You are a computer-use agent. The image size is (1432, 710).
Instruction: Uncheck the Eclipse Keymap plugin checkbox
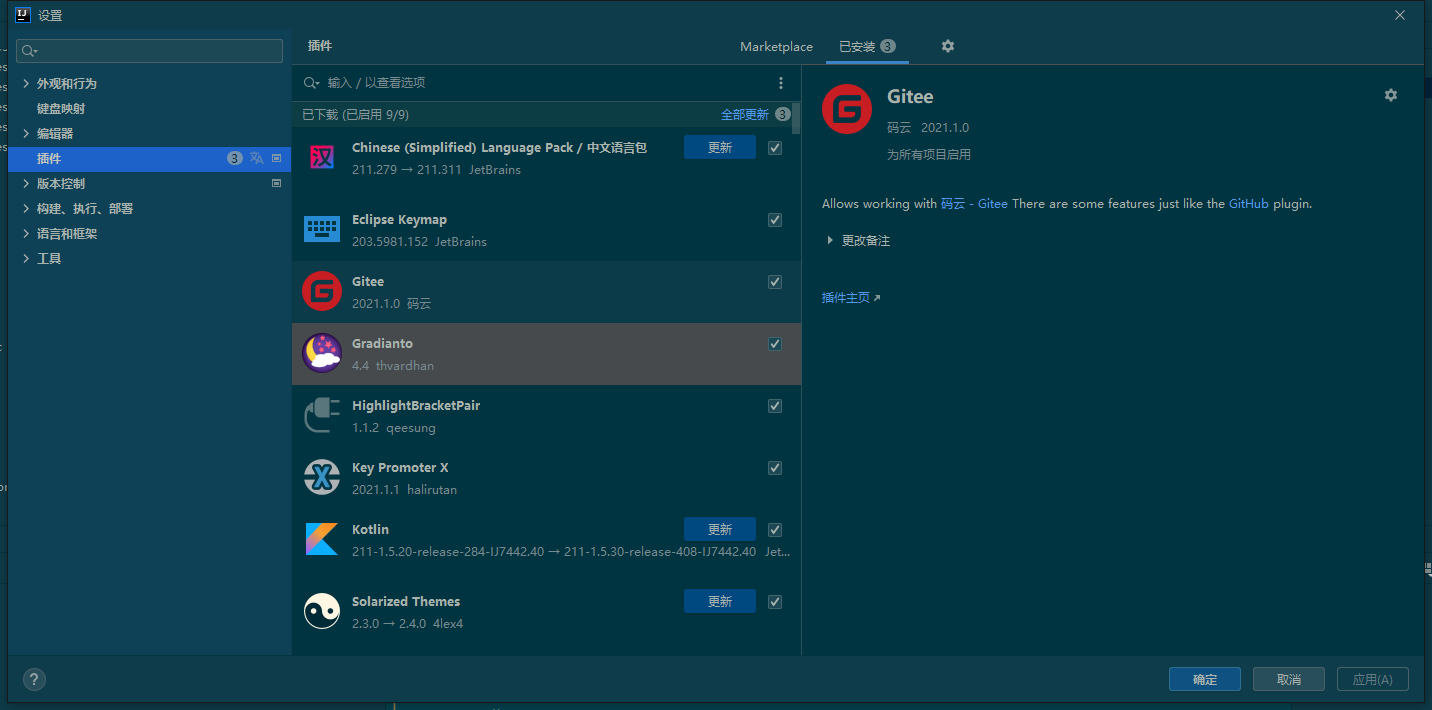[x=775, y=220]
